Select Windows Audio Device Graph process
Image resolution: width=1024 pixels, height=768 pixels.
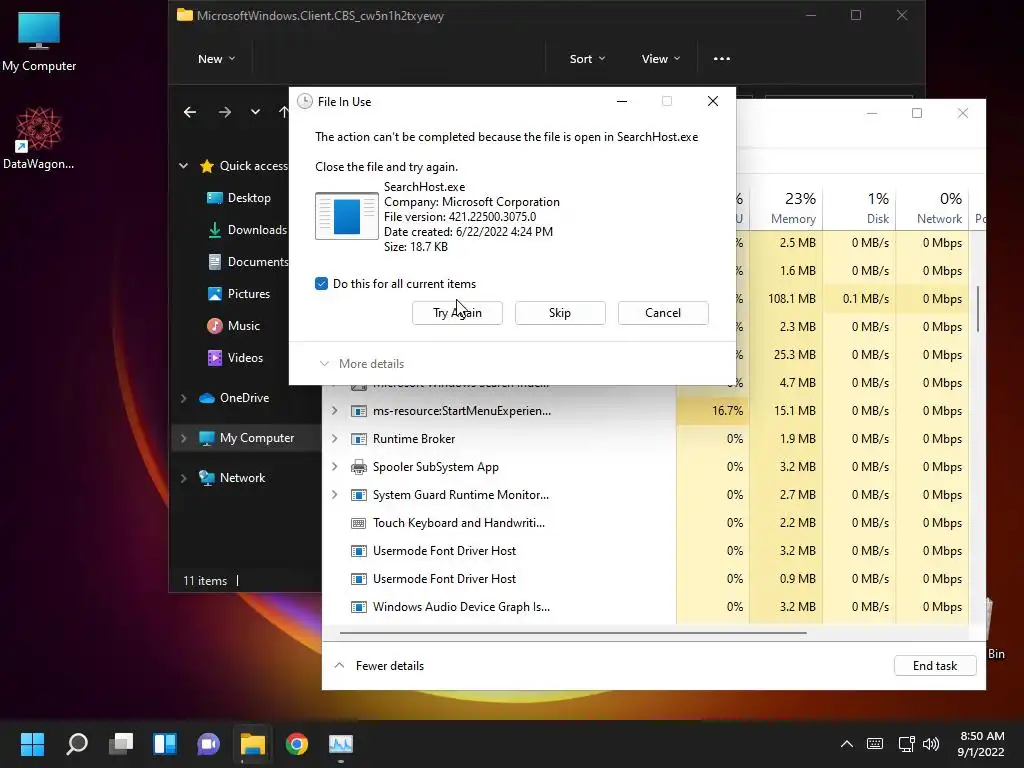645,607
